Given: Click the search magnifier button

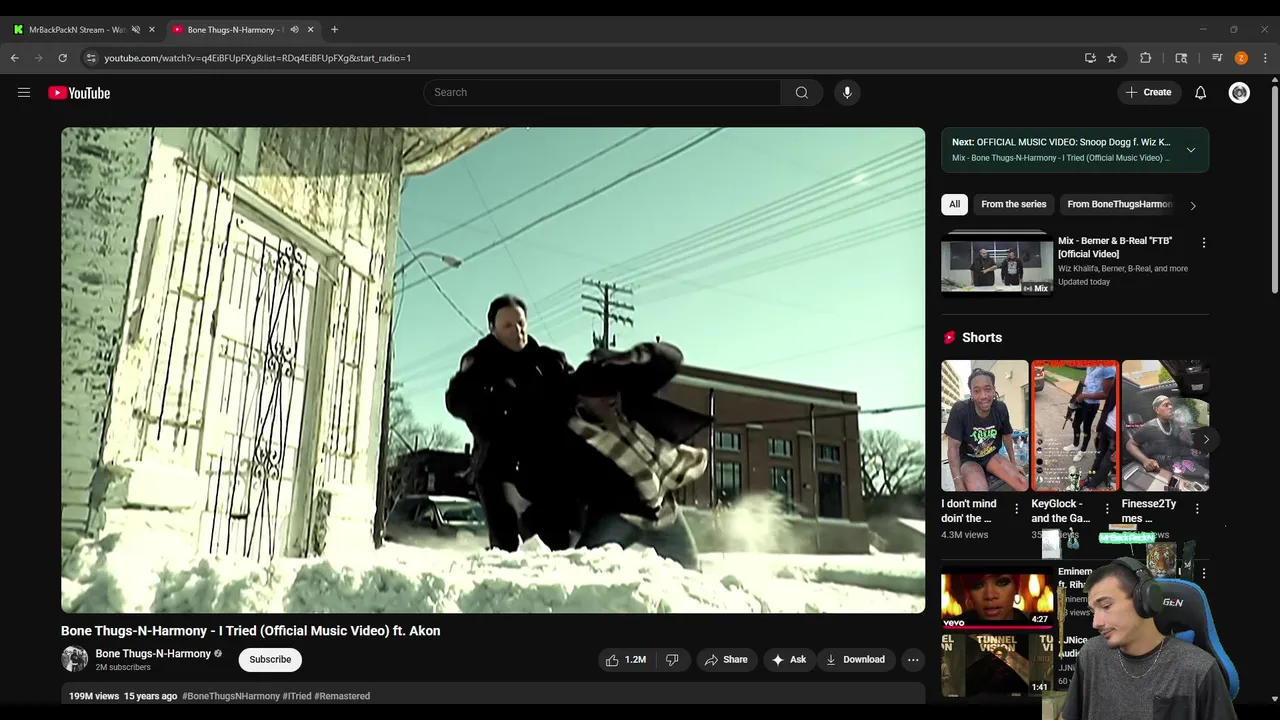Looking at the screenshot, I should (802, 92).
